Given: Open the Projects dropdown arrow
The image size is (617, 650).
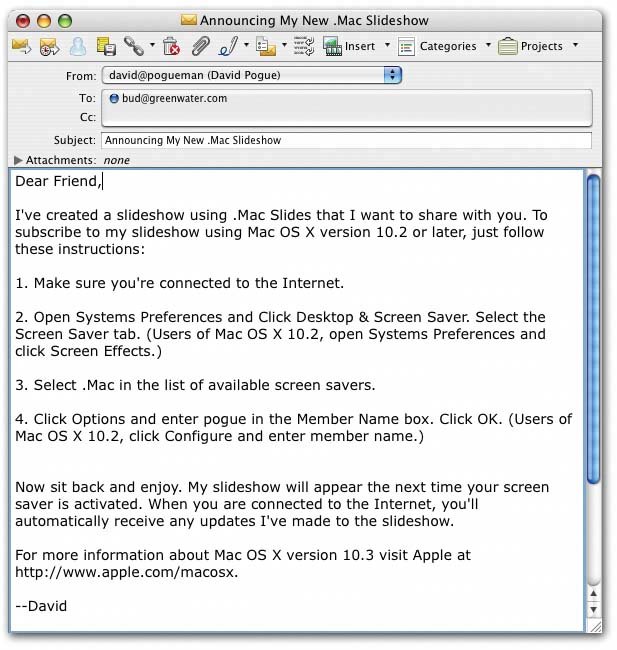Looking at the screenshot, I should pyautogui.click(x=575, y=44).
